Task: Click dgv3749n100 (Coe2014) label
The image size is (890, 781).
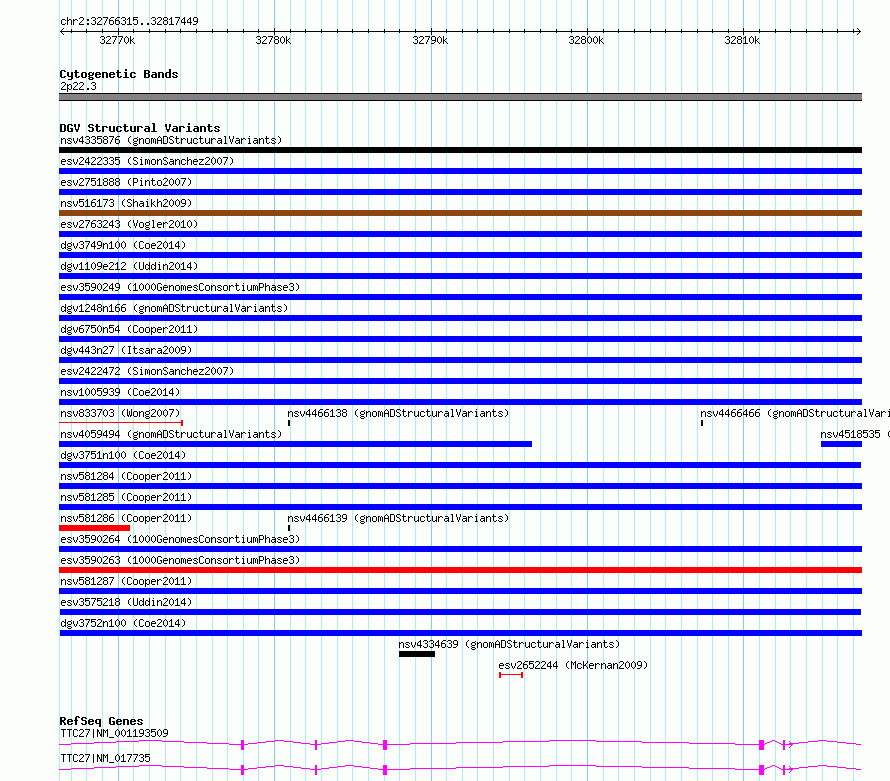Action: [123, 245]
